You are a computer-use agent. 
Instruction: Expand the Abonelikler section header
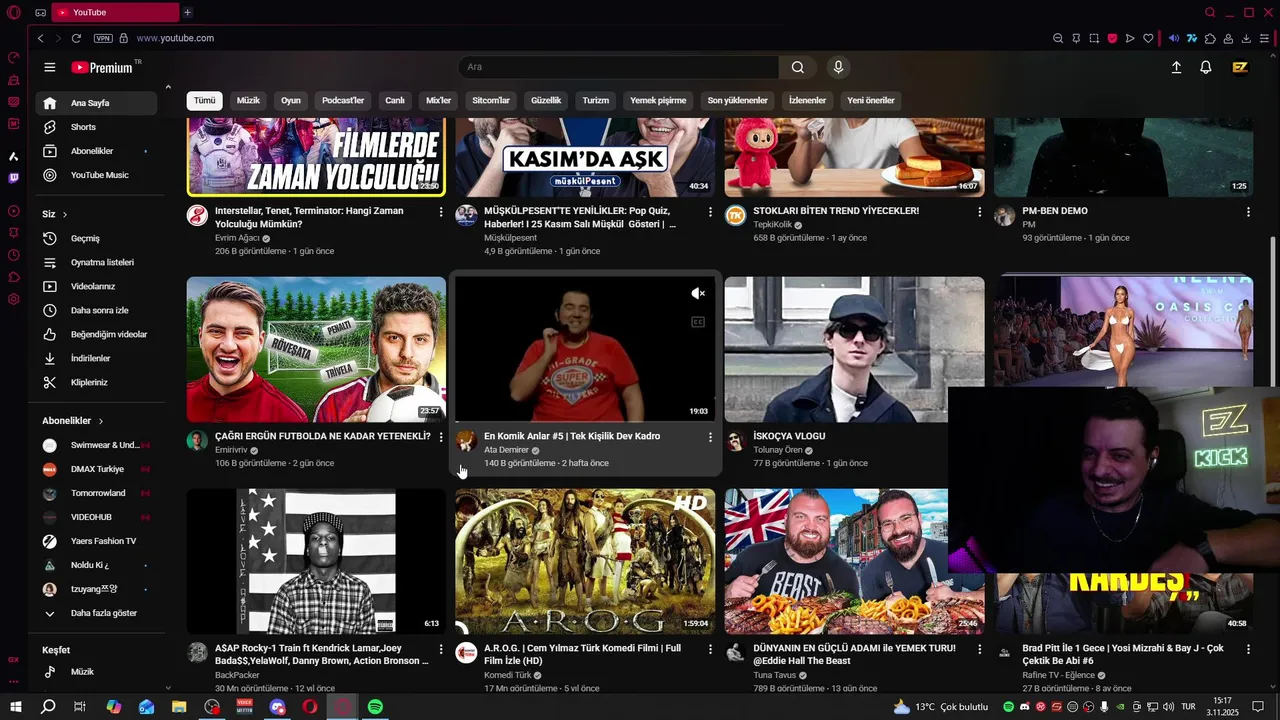tap(72, 421)
